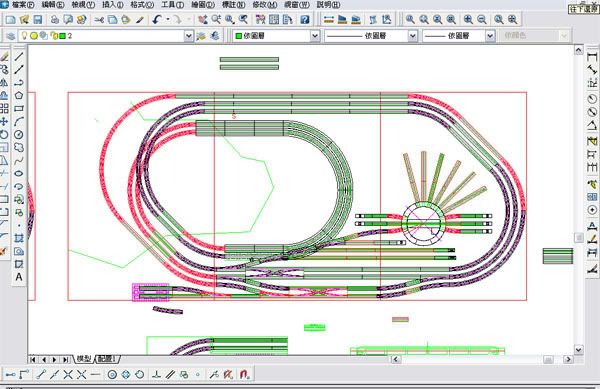This screenshot has height=389, width=600.
Task: Click the Save floppy disk icon
Action: point(38,20)
